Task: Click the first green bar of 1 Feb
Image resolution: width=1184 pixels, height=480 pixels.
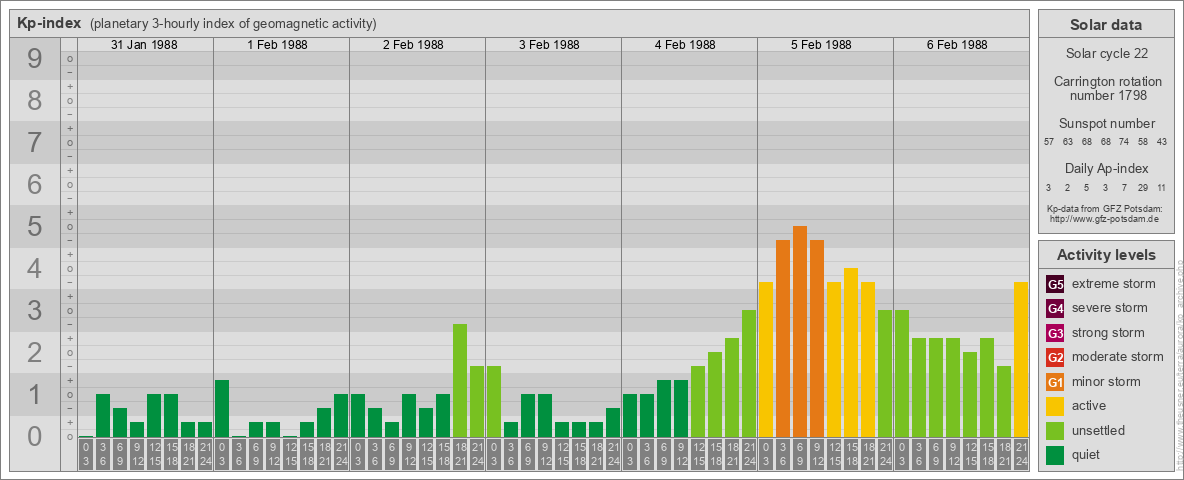Action: coord(222,408)
